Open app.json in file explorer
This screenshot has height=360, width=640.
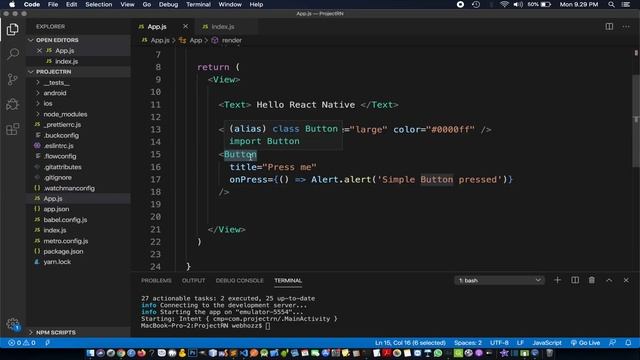pos(56,209)
